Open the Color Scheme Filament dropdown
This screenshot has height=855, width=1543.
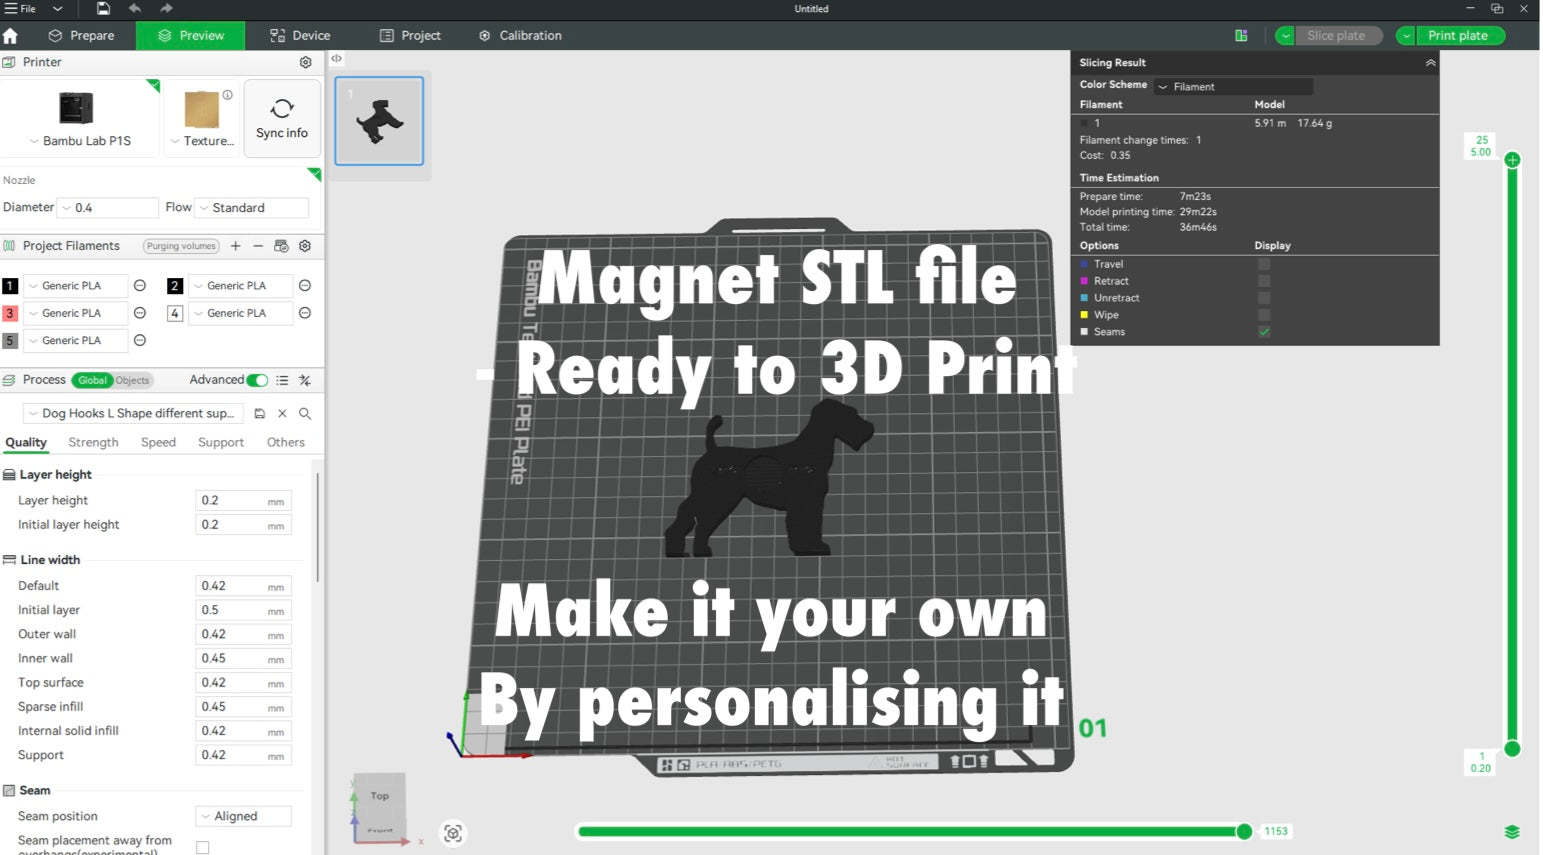(1233, 87)
